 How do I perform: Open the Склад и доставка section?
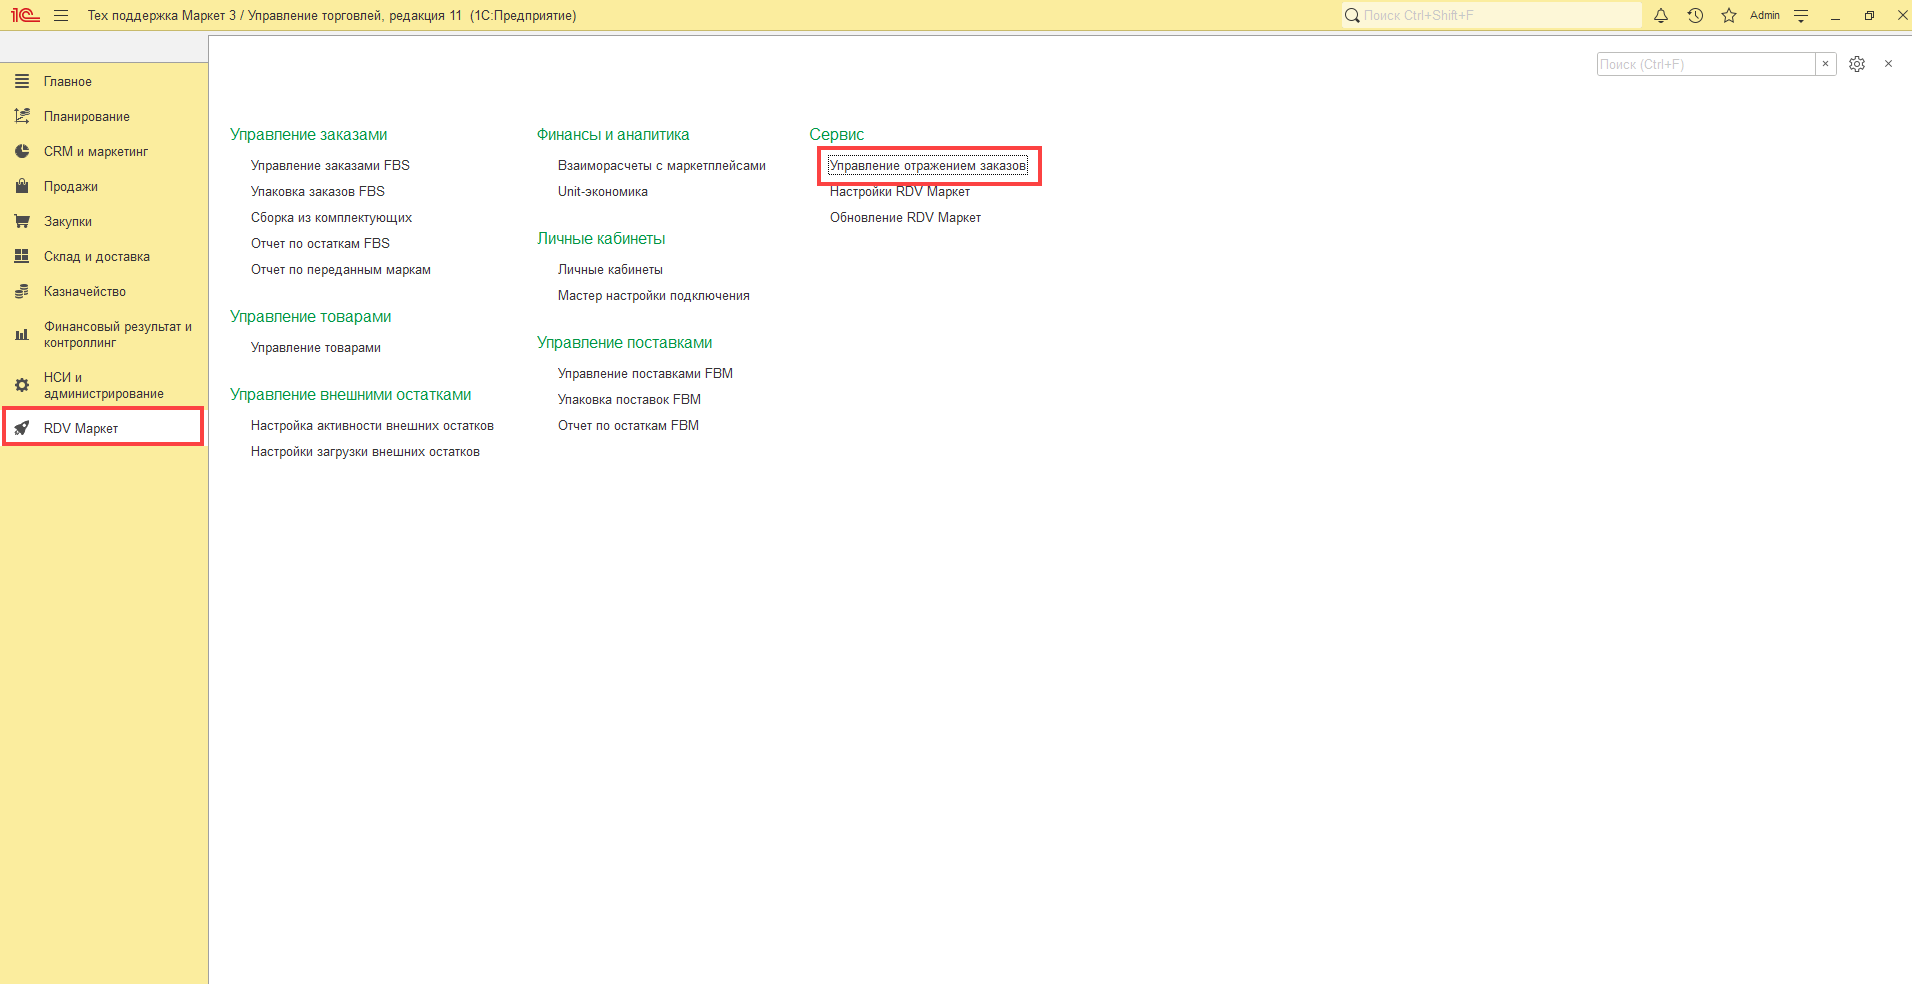[x=104, y=257]
